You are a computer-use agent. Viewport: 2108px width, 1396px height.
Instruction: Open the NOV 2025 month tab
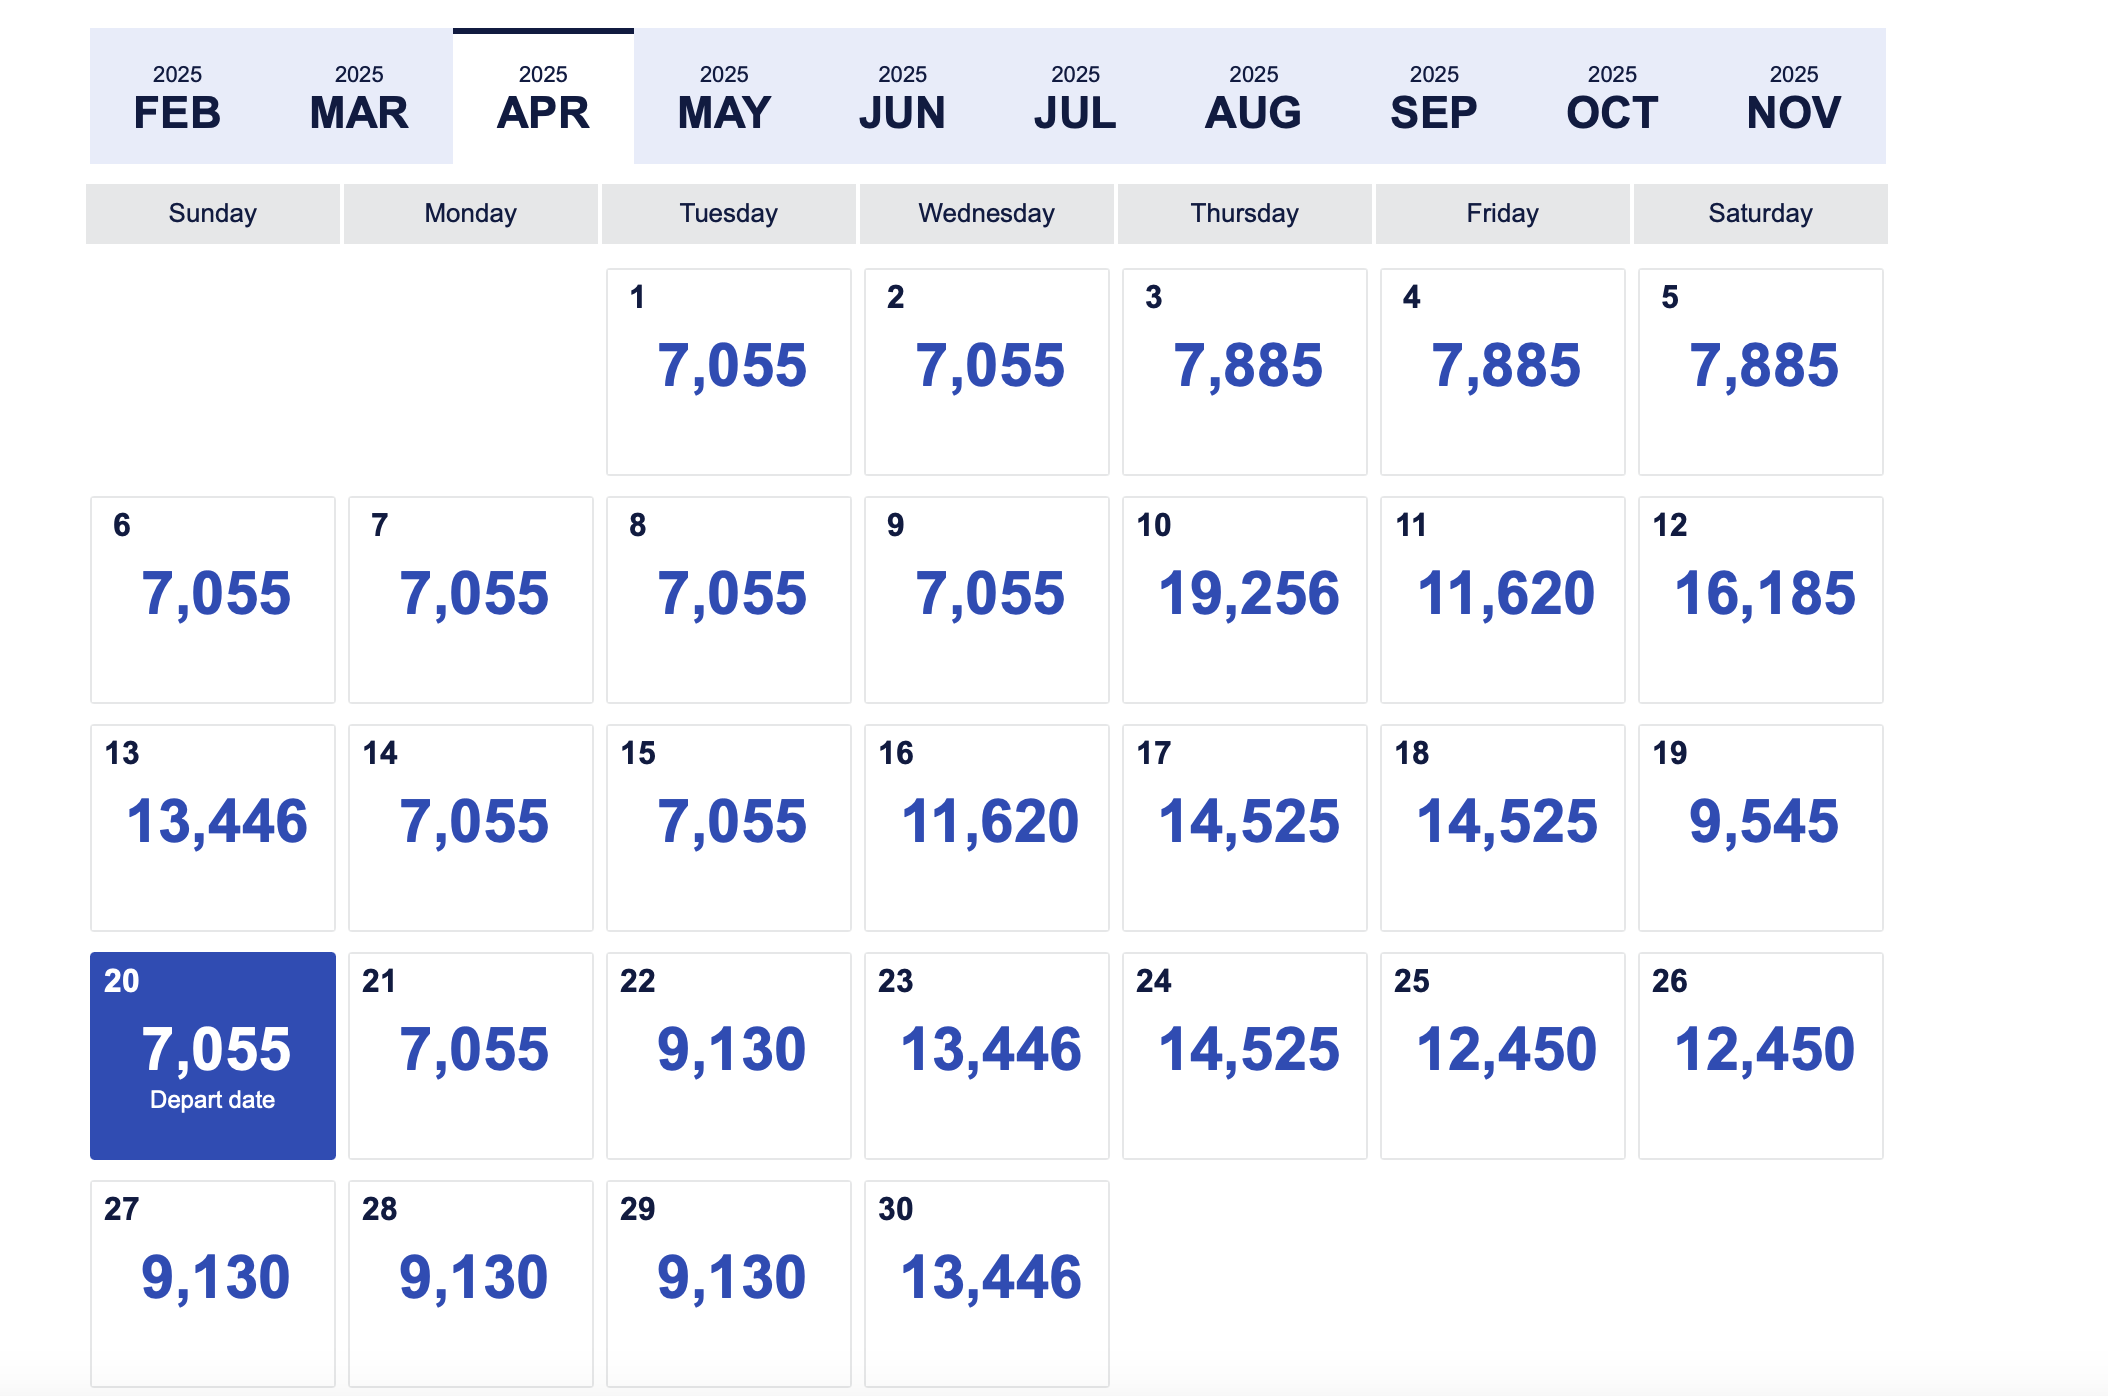1793,98
